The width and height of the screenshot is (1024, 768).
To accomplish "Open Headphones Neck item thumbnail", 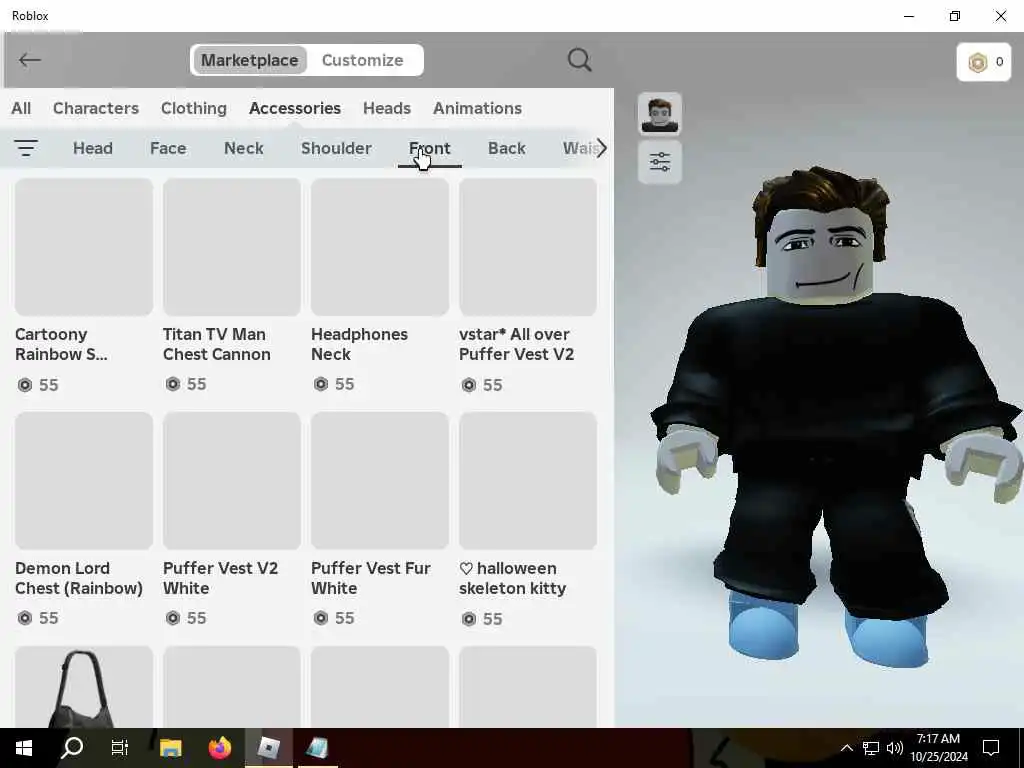I will (380, 247).
